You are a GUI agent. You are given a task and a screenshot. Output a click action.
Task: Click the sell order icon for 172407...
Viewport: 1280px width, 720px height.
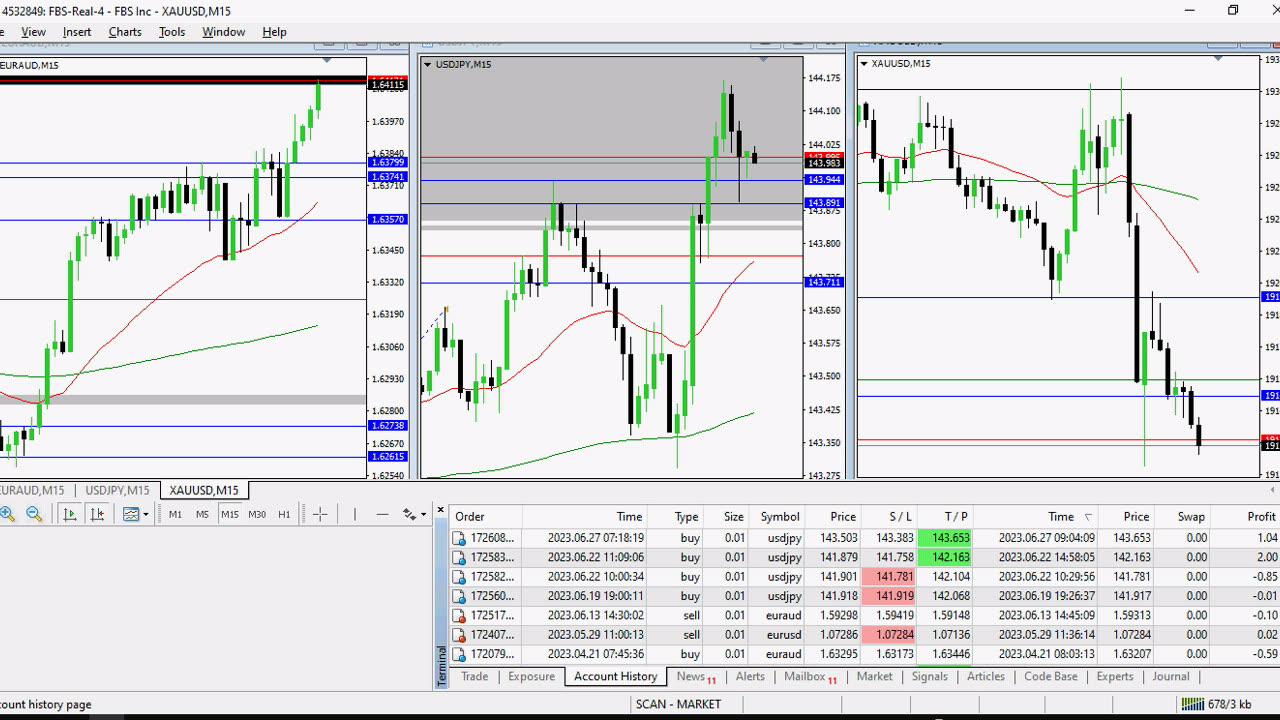coord(460,635)
